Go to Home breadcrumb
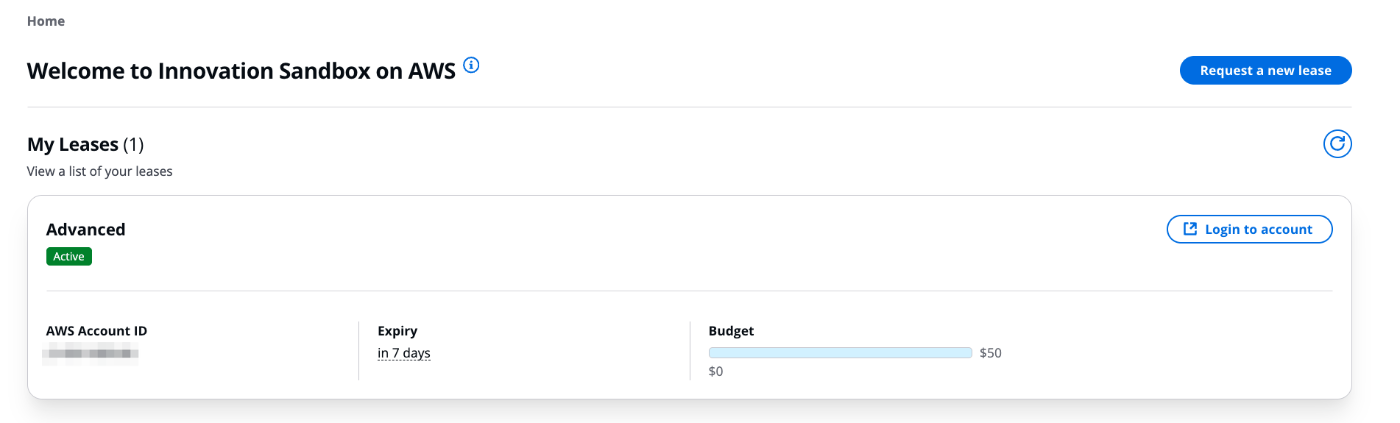This screenshot has height=423, width=1400. tap(46, 20)
